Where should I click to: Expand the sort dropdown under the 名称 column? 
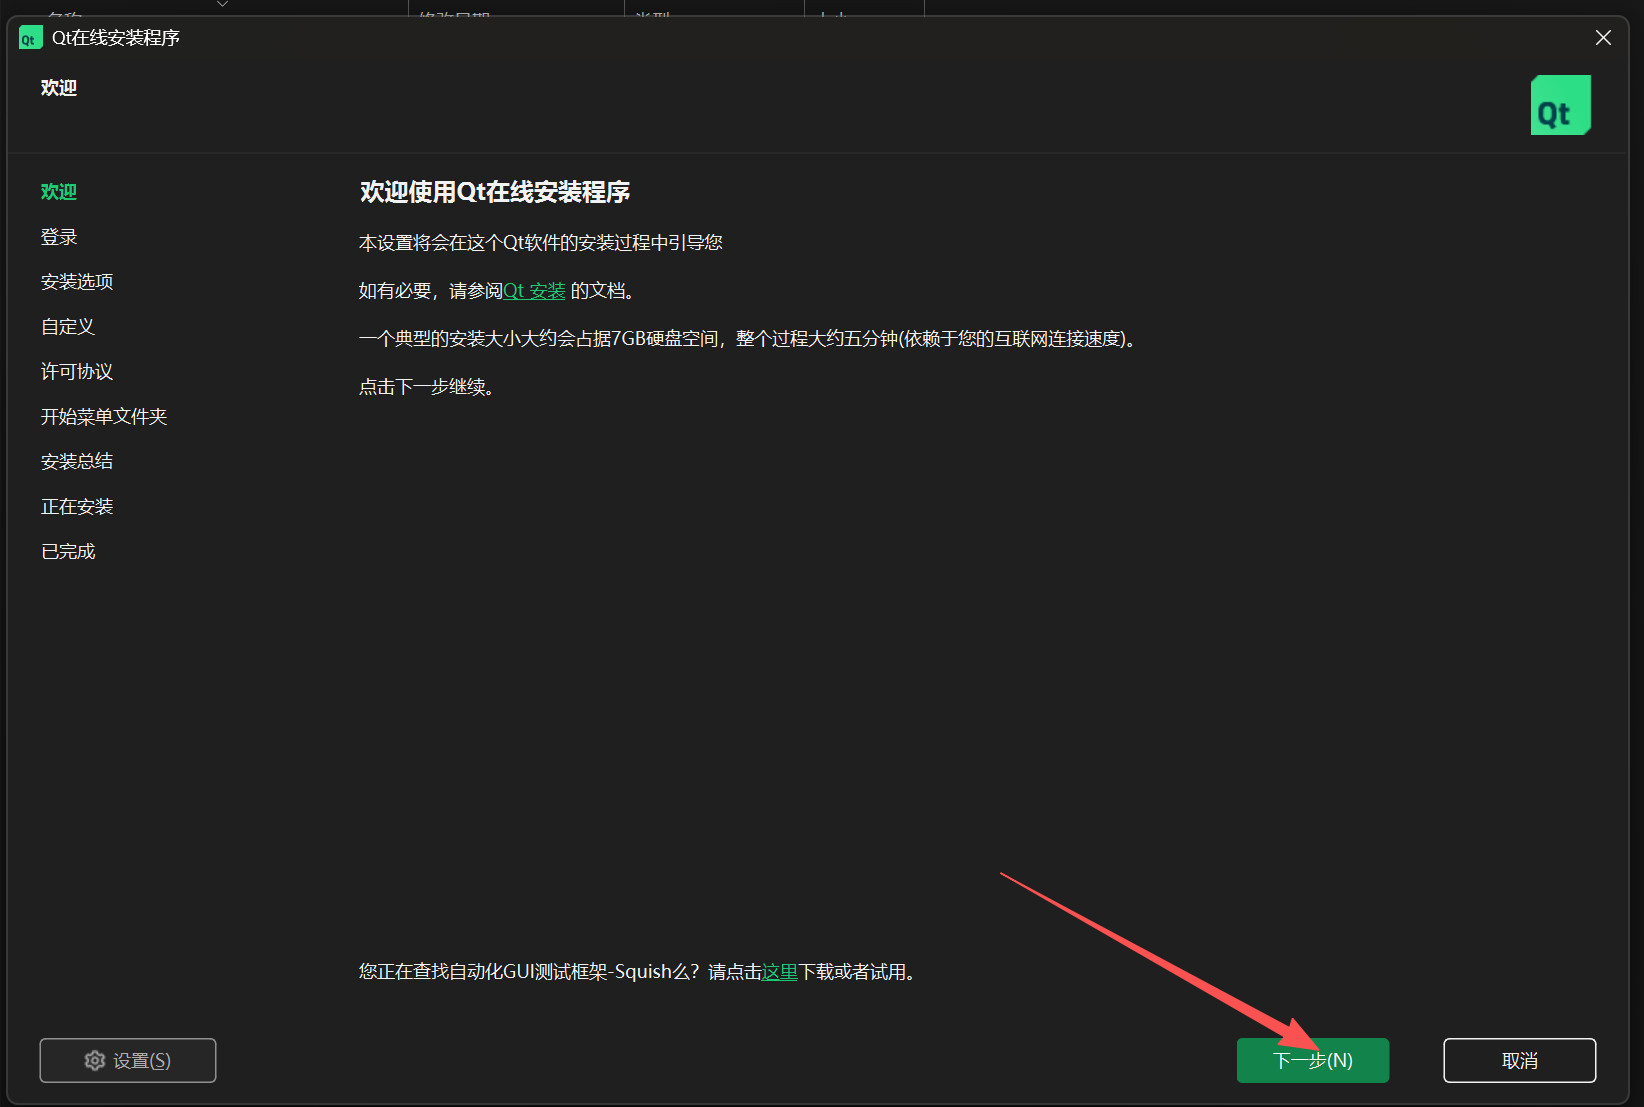point(222,6)
